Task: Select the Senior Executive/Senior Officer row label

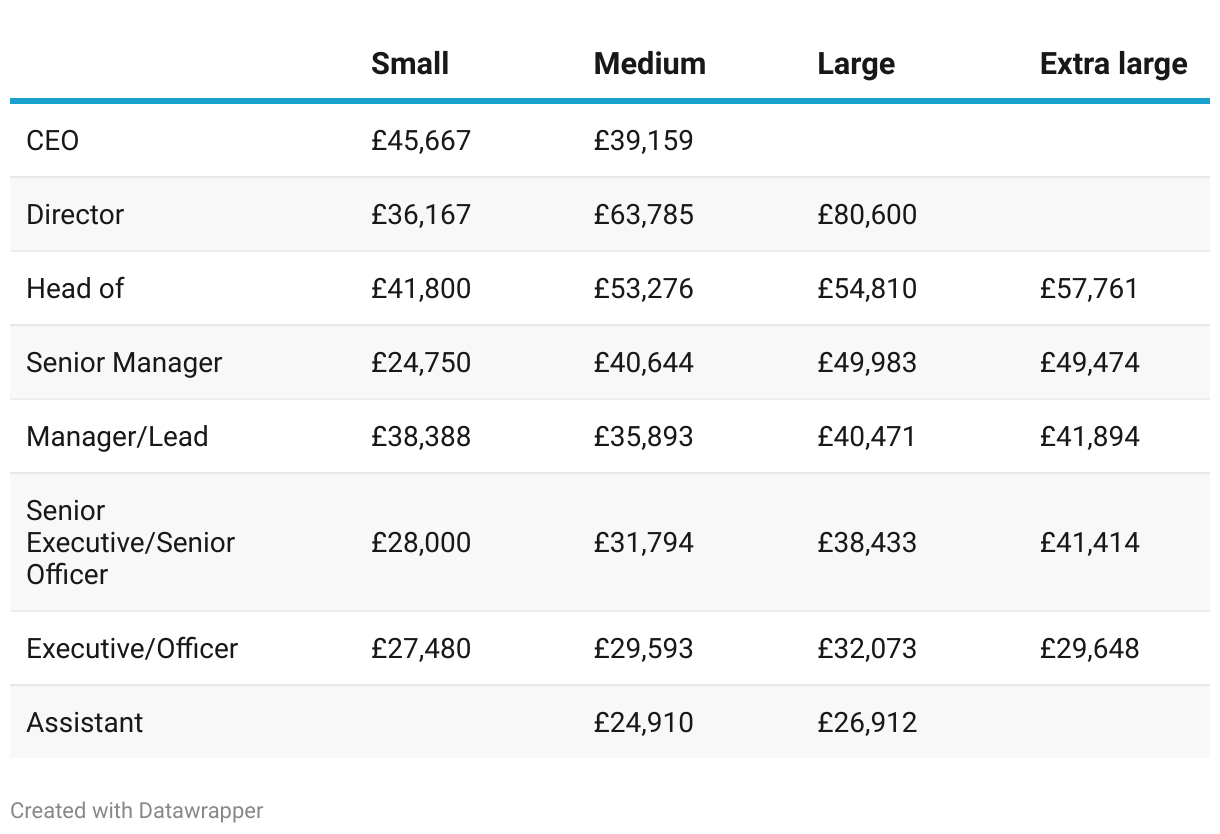Action: (130, 542)
